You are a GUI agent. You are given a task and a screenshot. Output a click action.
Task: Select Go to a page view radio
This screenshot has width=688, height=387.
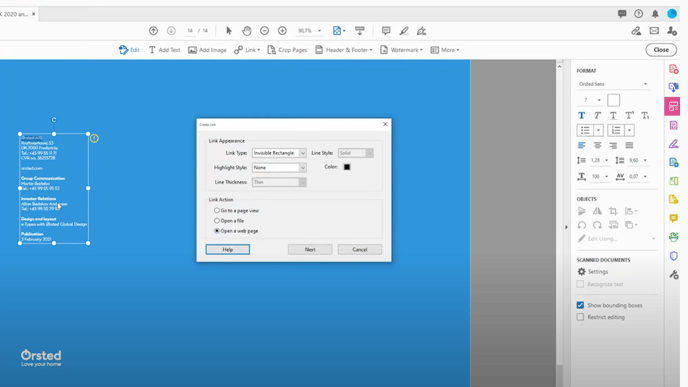(217, 211)
